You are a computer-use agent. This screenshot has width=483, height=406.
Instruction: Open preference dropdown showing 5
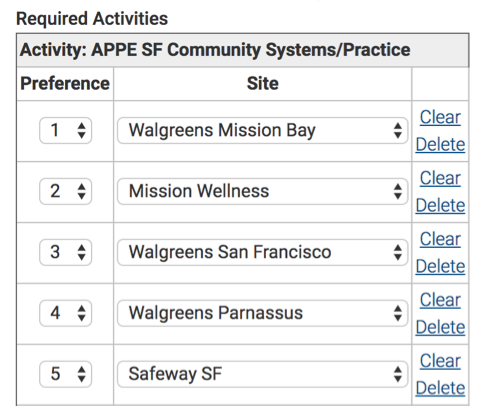65,374
